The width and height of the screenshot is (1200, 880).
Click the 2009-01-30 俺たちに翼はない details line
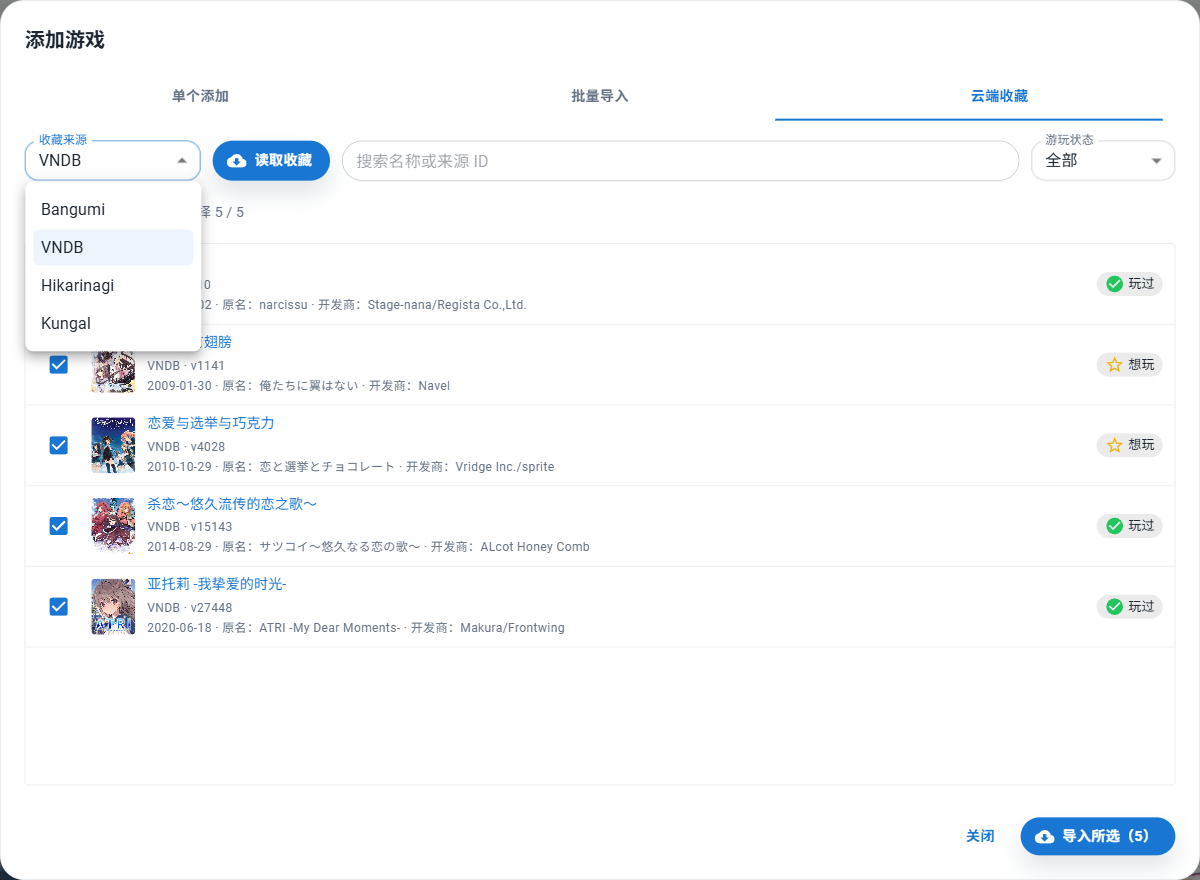coord(299,386)
